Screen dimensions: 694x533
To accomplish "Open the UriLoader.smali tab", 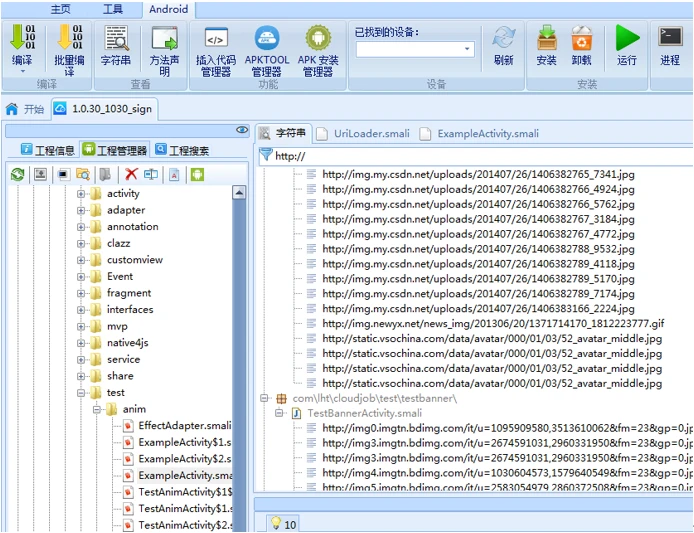I will pos(364,134).
